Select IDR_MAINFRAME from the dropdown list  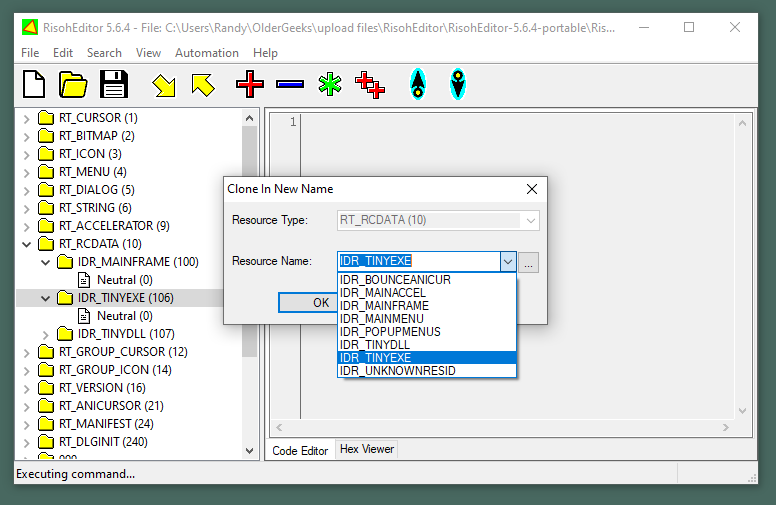pos(427,305)
